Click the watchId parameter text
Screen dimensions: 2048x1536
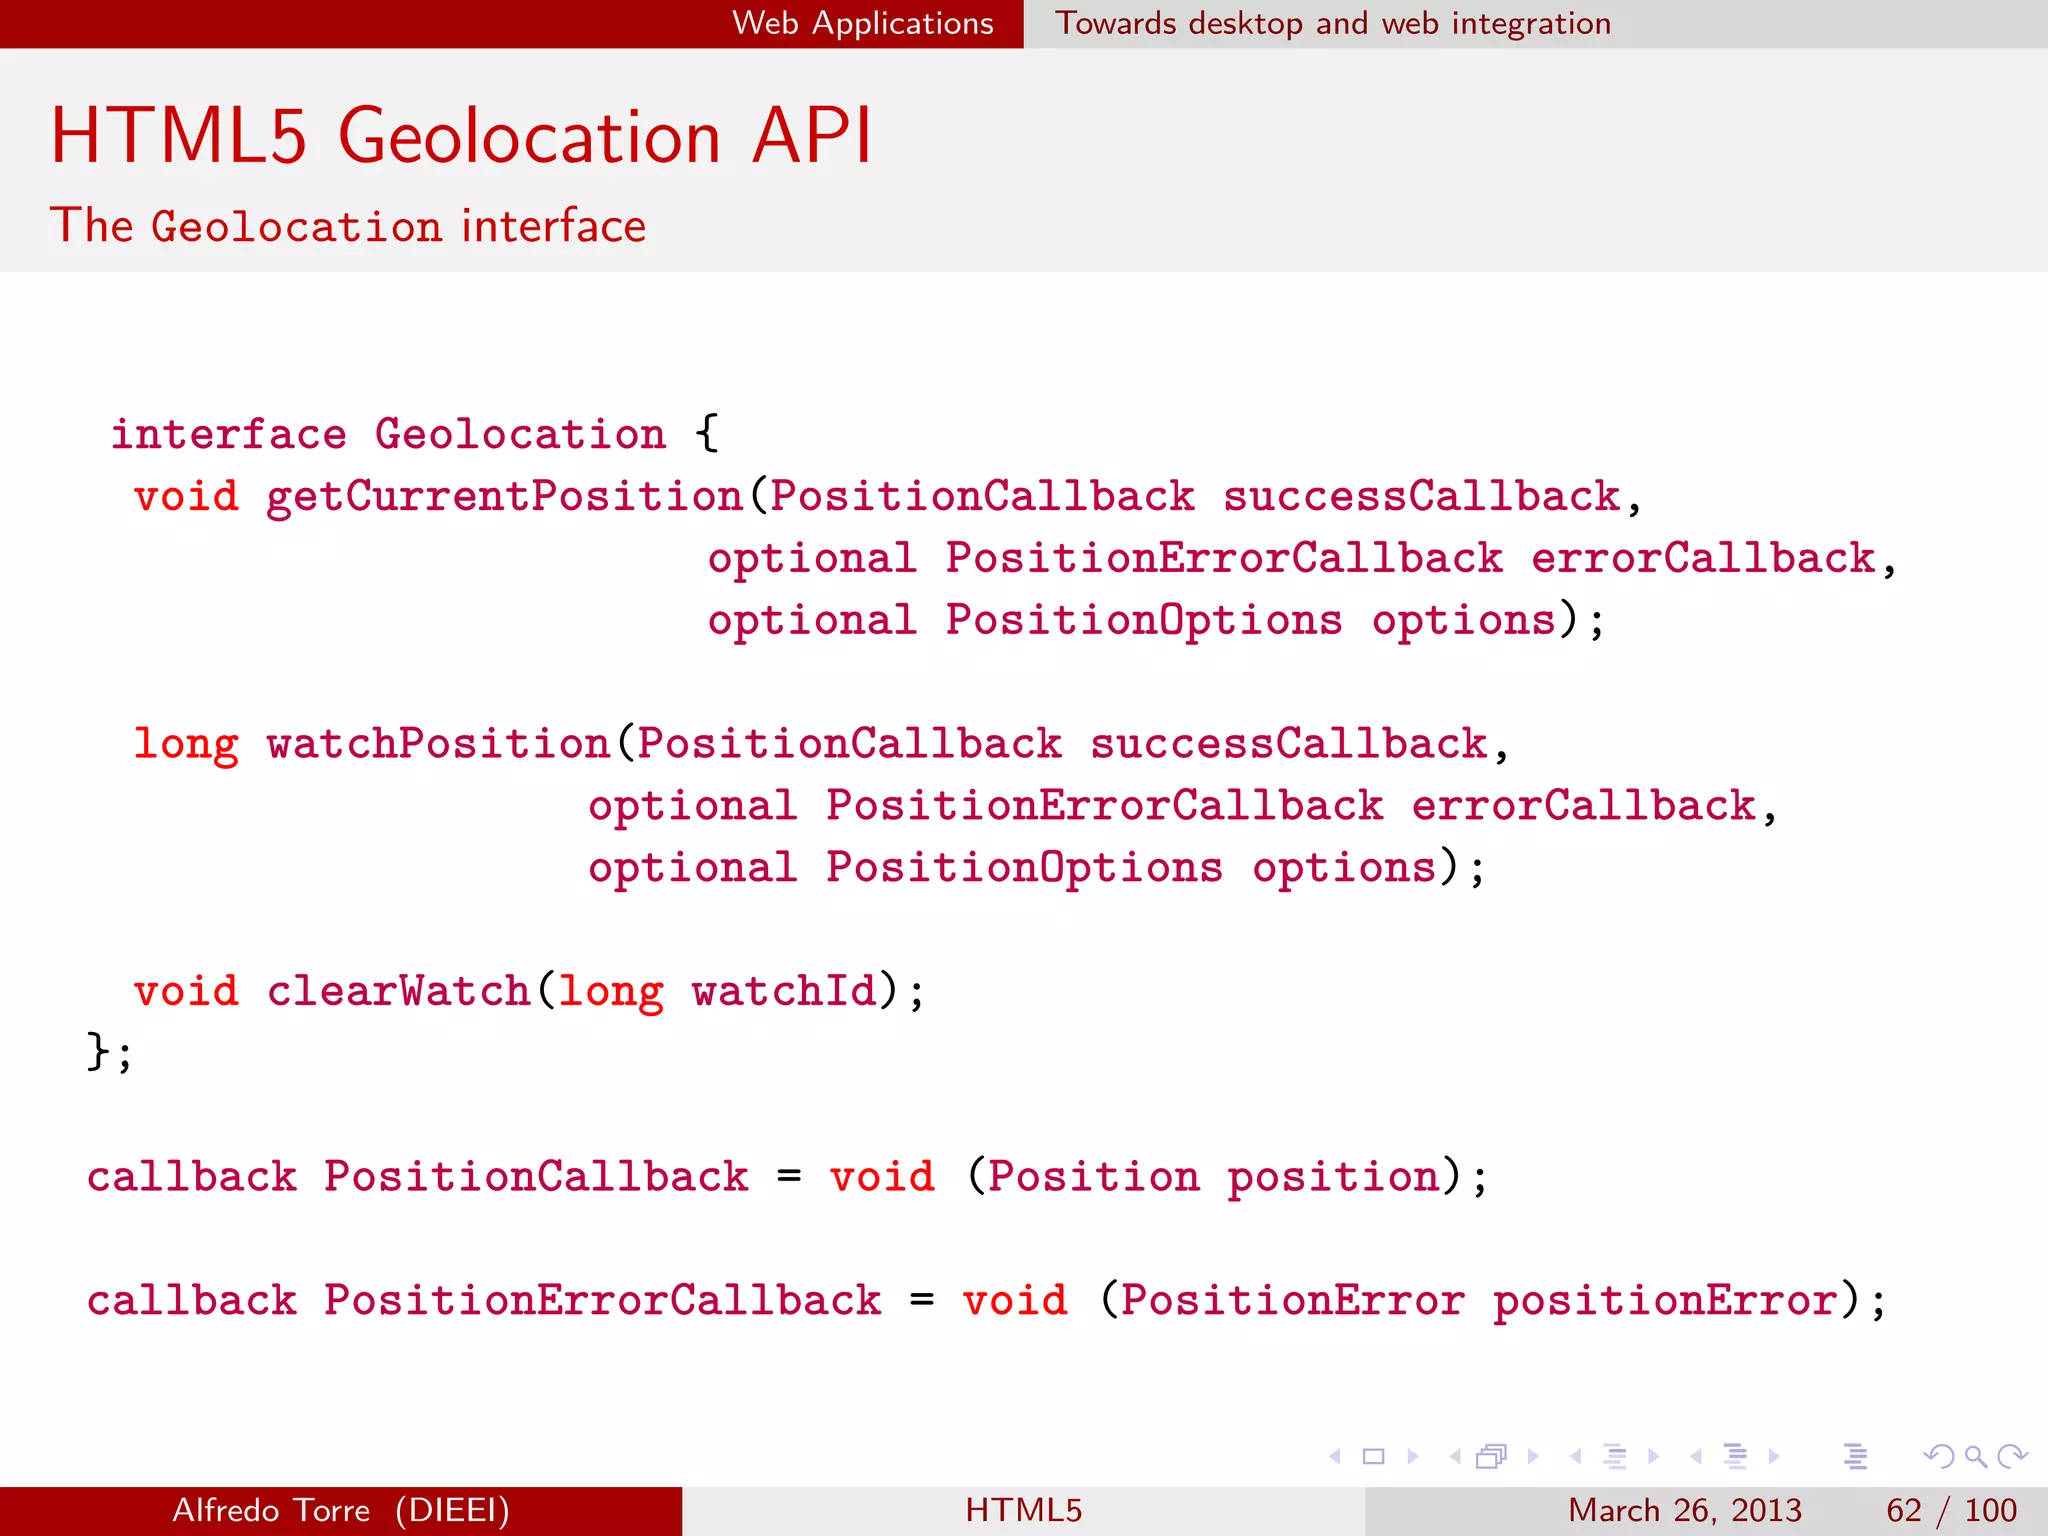click(784, 992)
